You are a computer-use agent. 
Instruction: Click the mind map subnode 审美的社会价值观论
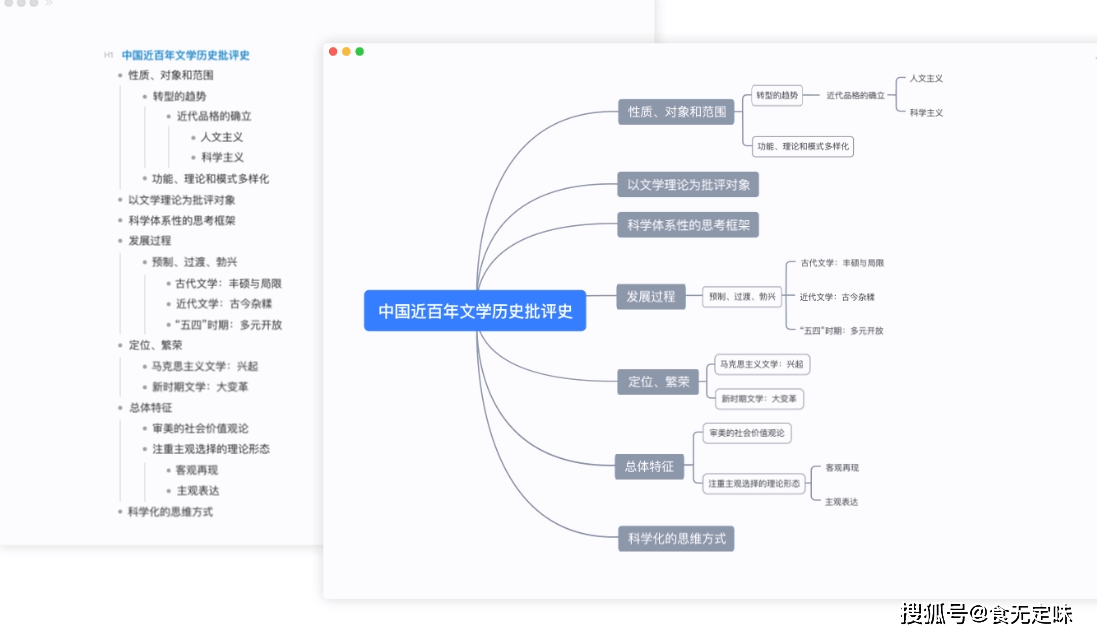(x=747, y=433)
